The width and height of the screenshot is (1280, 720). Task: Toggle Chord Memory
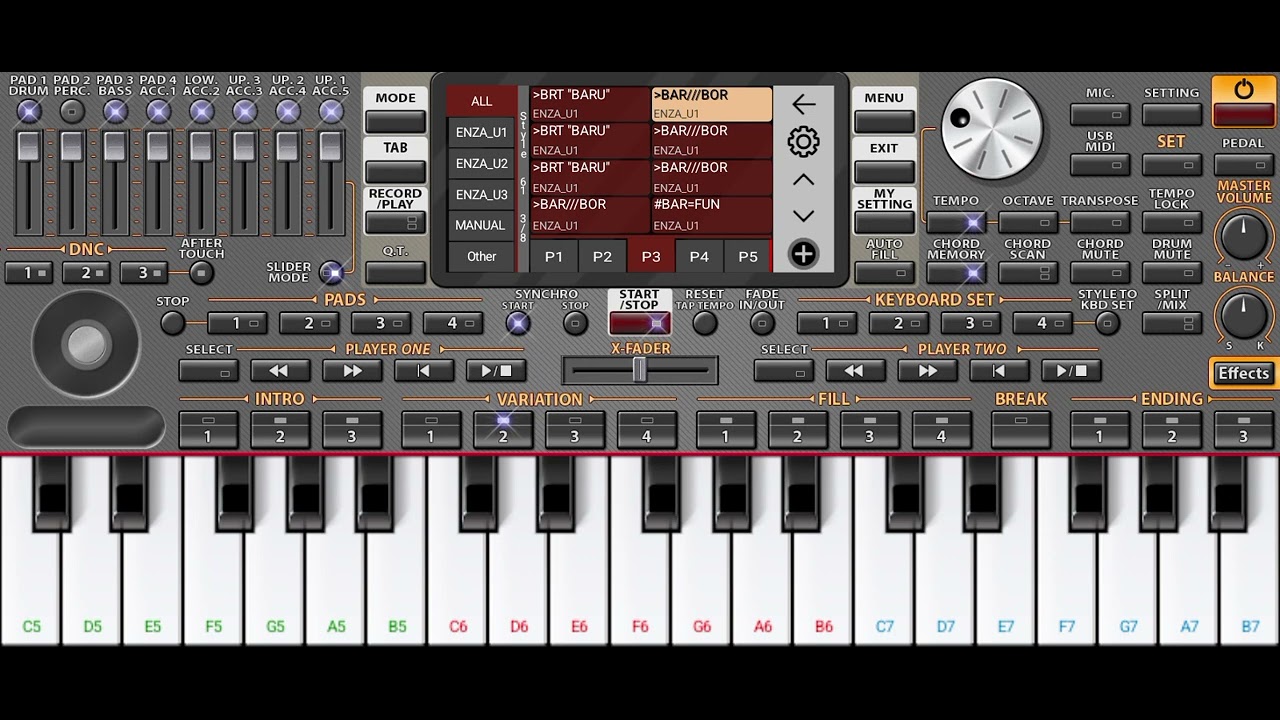(956, 273)
